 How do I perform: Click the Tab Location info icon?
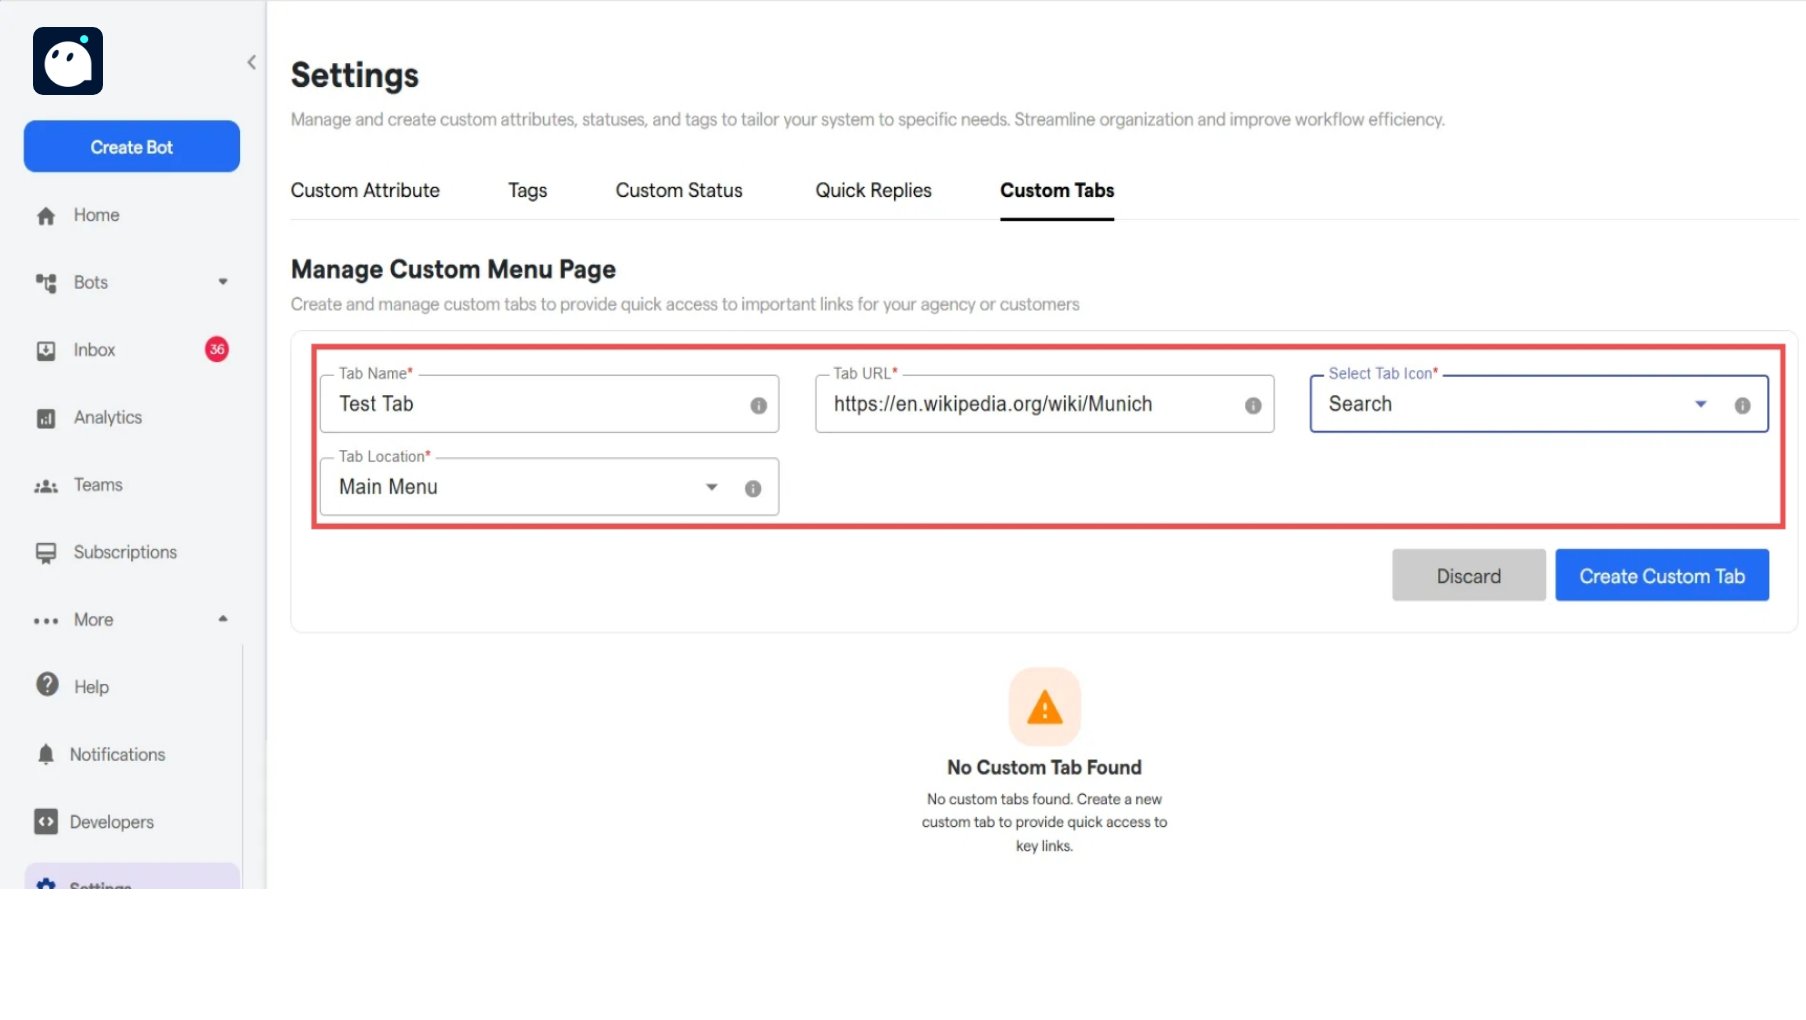(x=753, y=488)
